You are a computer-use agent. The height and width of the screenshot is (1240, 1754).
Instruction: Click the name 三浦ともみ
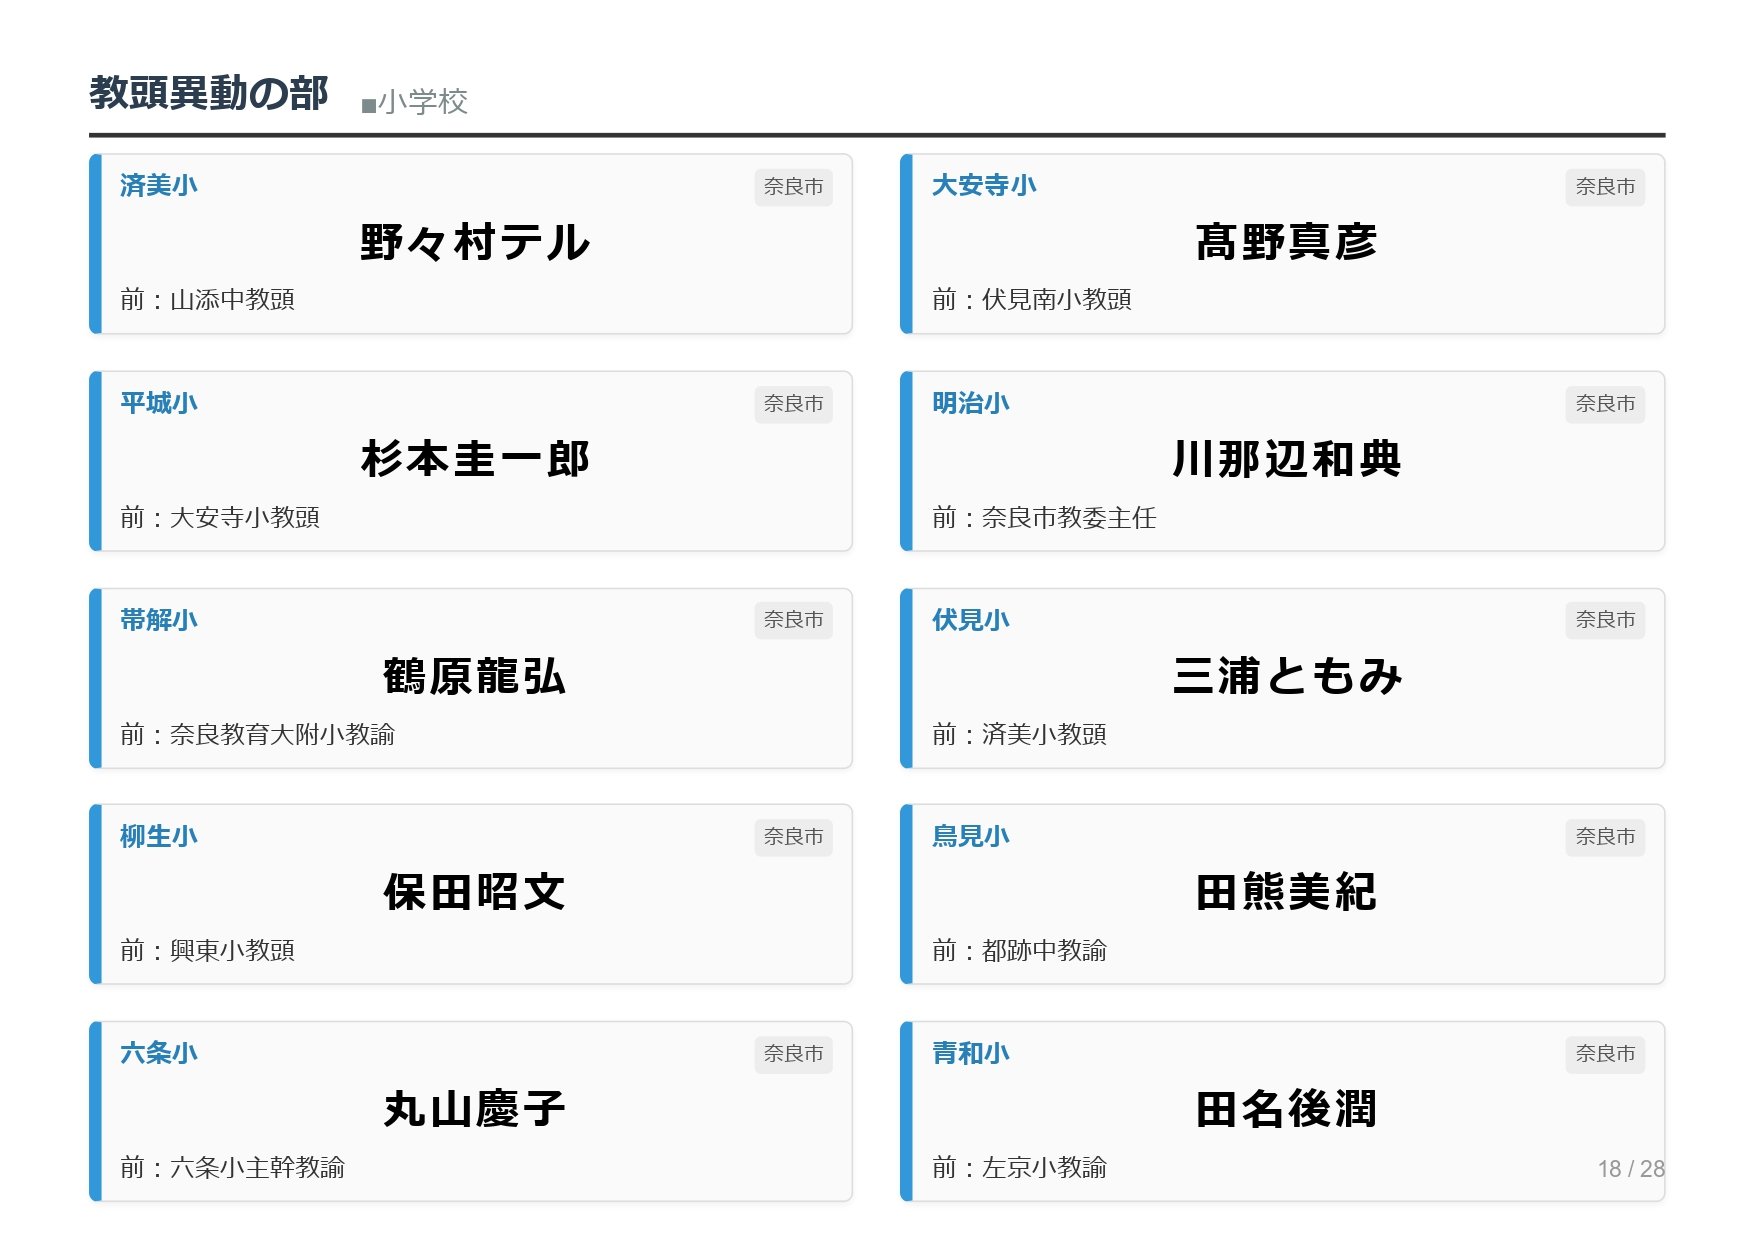[x=1286, y=677]
